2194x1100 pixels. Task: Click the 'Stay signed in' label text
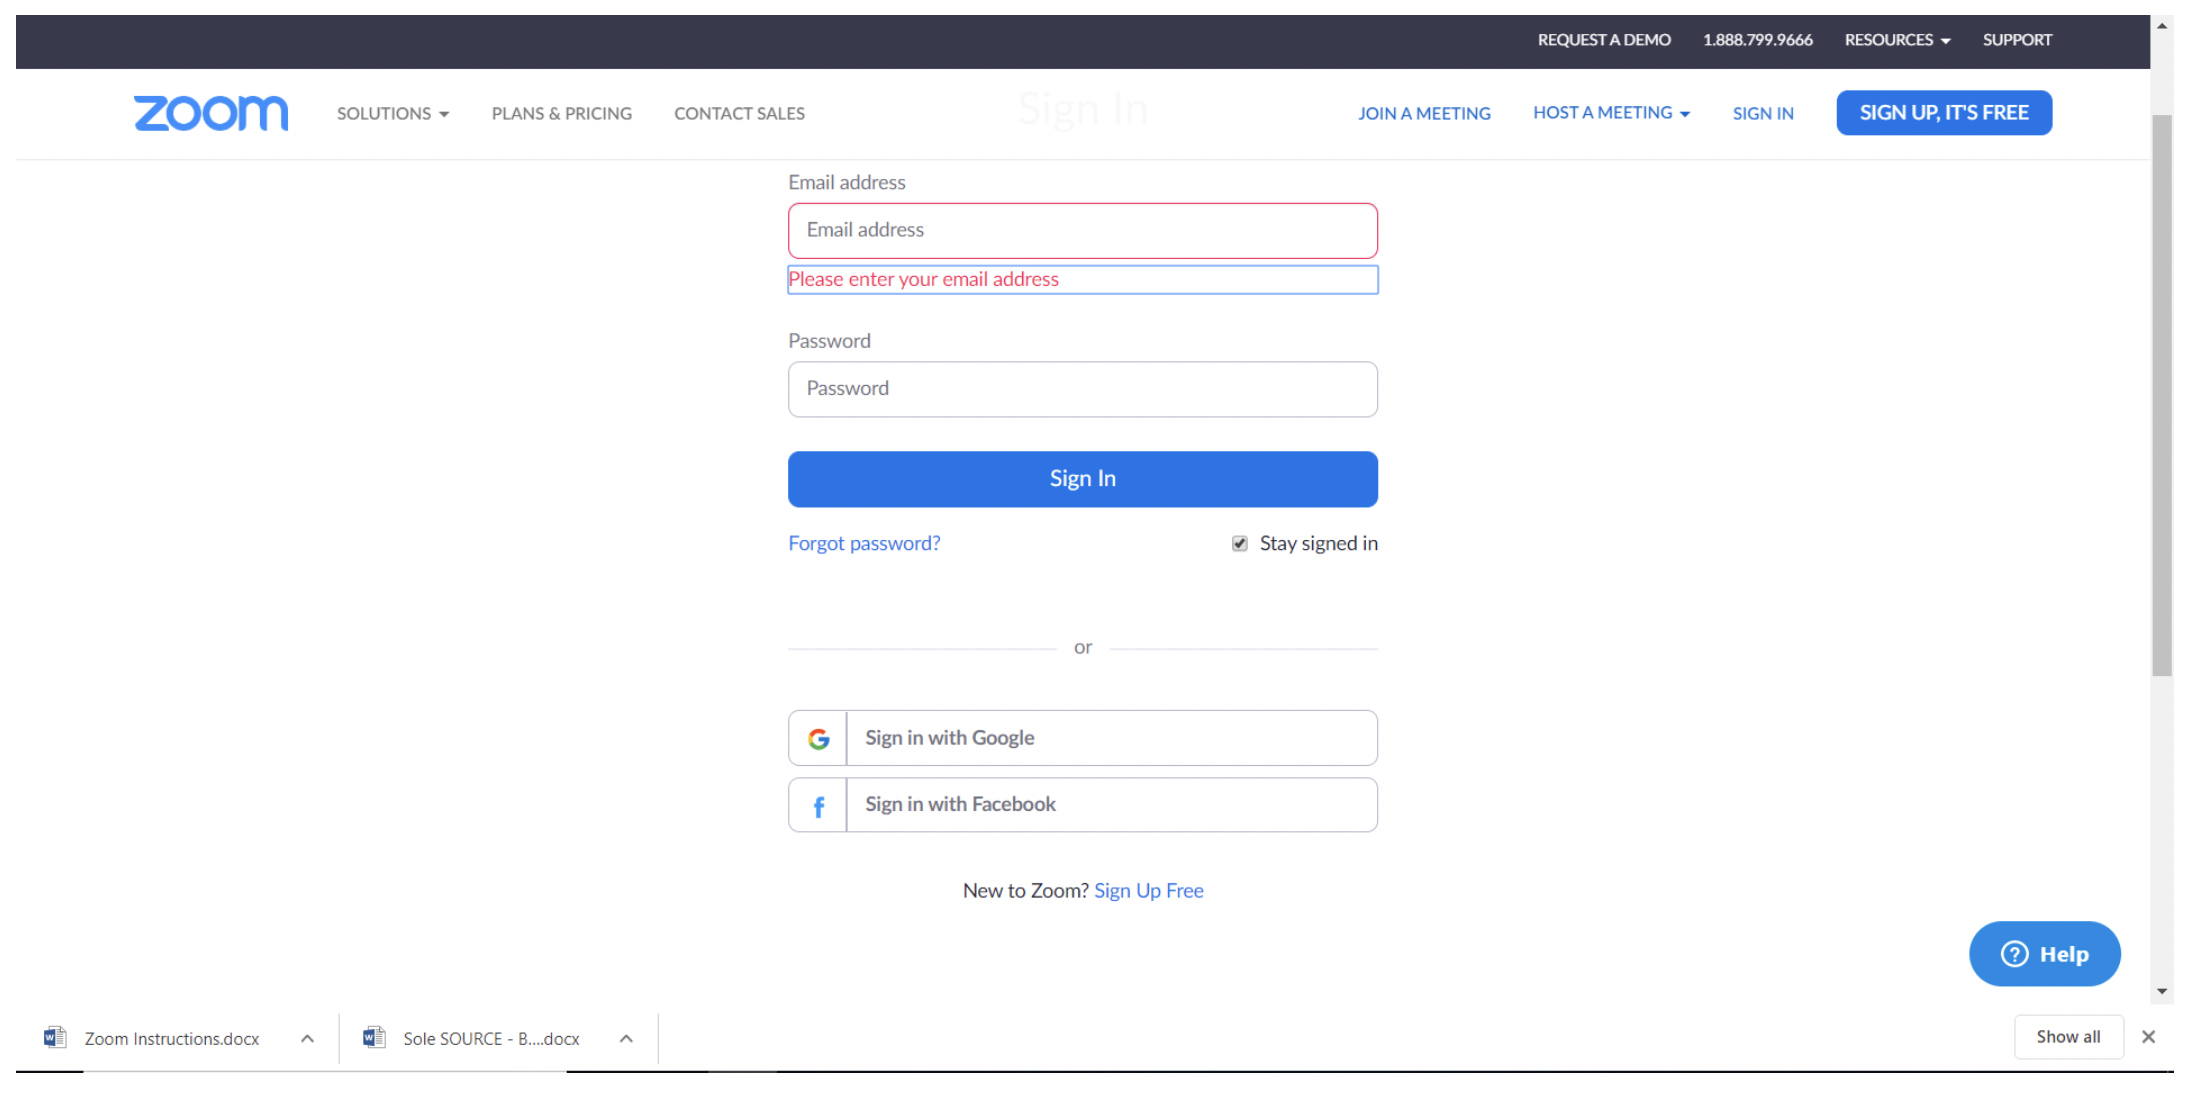point(1318,544)
